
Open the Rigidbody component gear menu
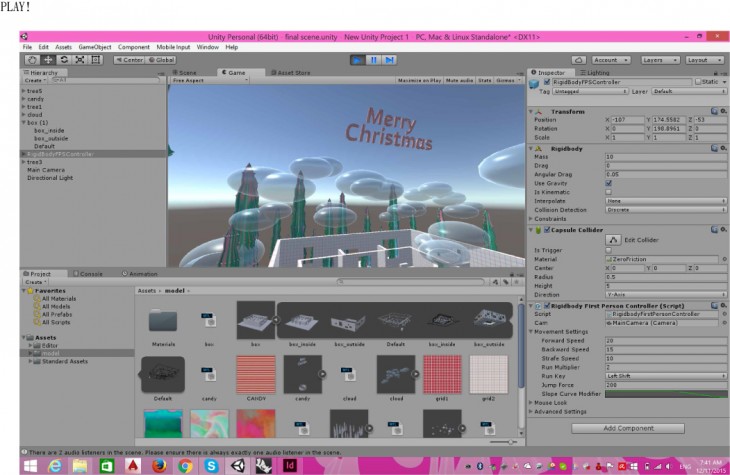click(x=721, y=148)
